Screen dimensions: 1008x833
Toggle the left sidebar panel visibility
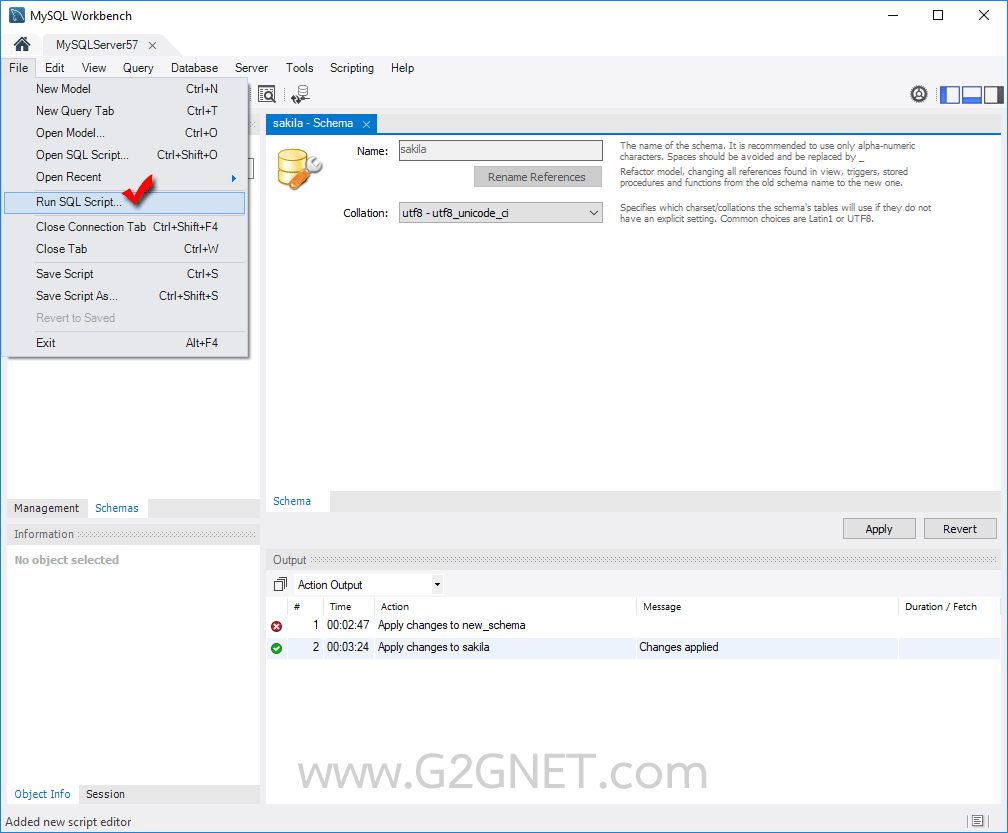pos(950,94)
